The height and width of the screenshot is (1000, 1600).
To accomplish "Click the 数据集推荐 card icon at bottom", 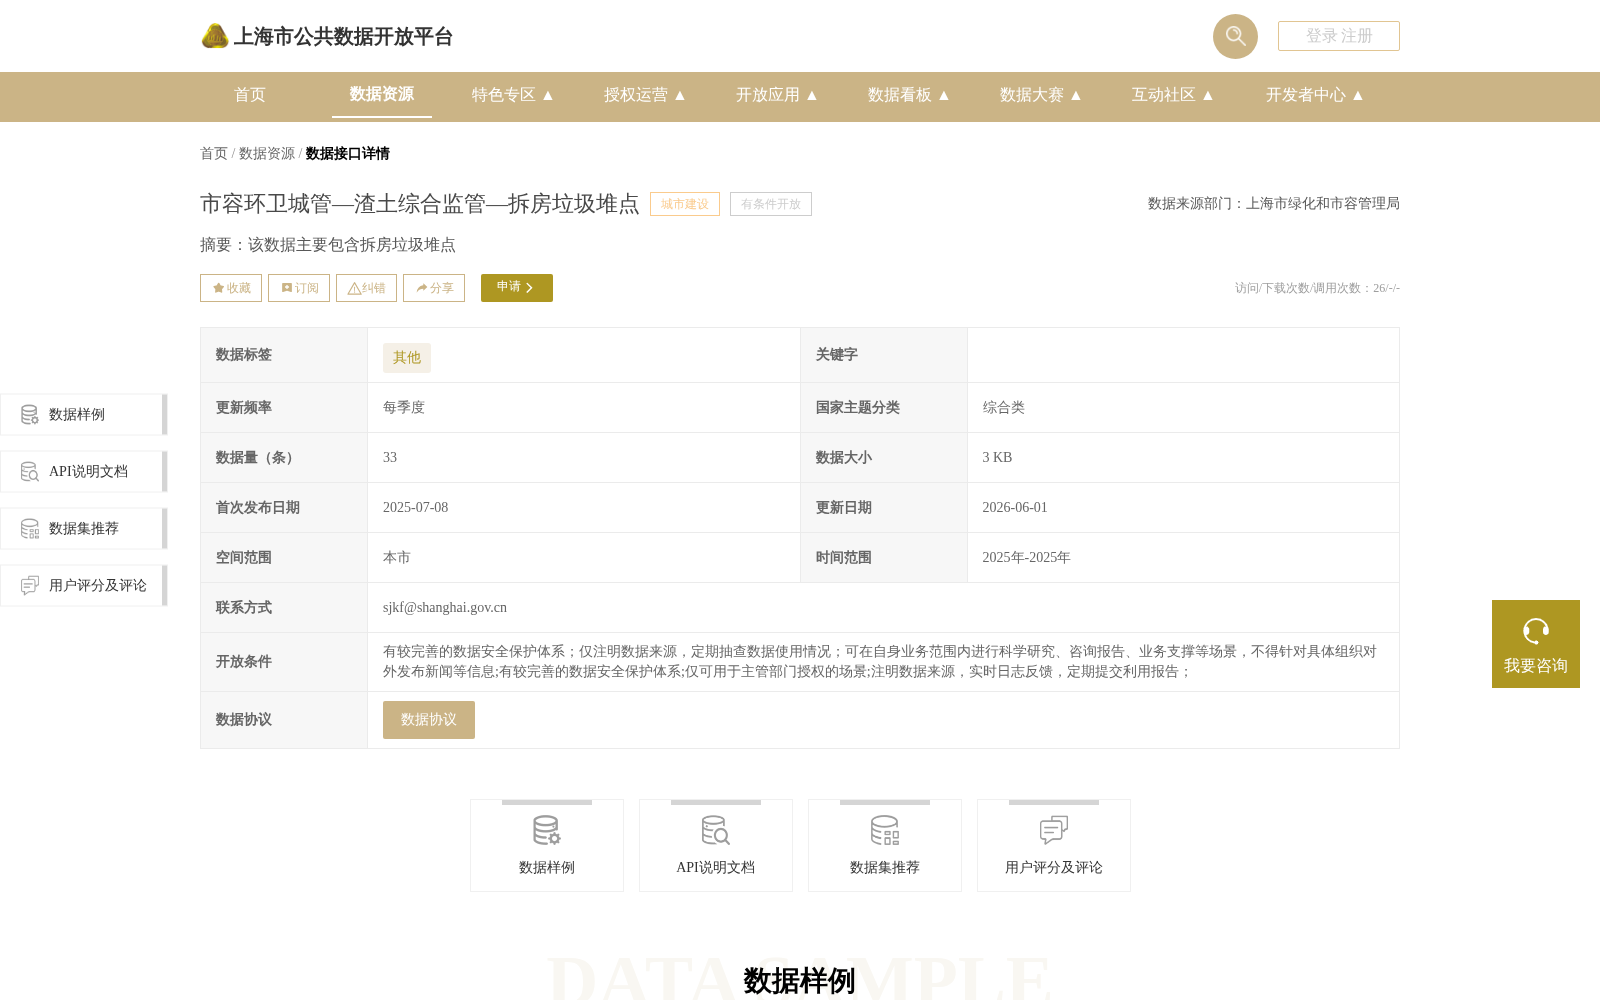I will tap(885, 830).
